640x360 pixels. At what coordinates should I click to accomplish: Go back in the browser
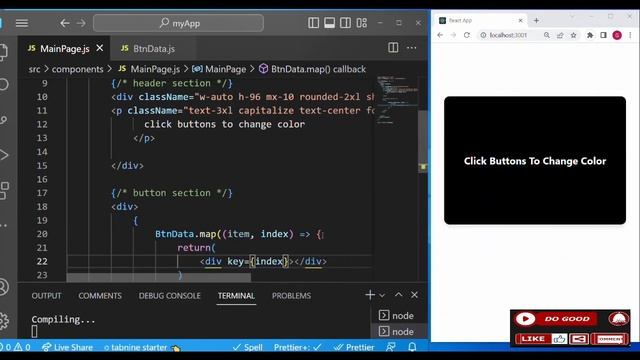[x=440, y=35]
